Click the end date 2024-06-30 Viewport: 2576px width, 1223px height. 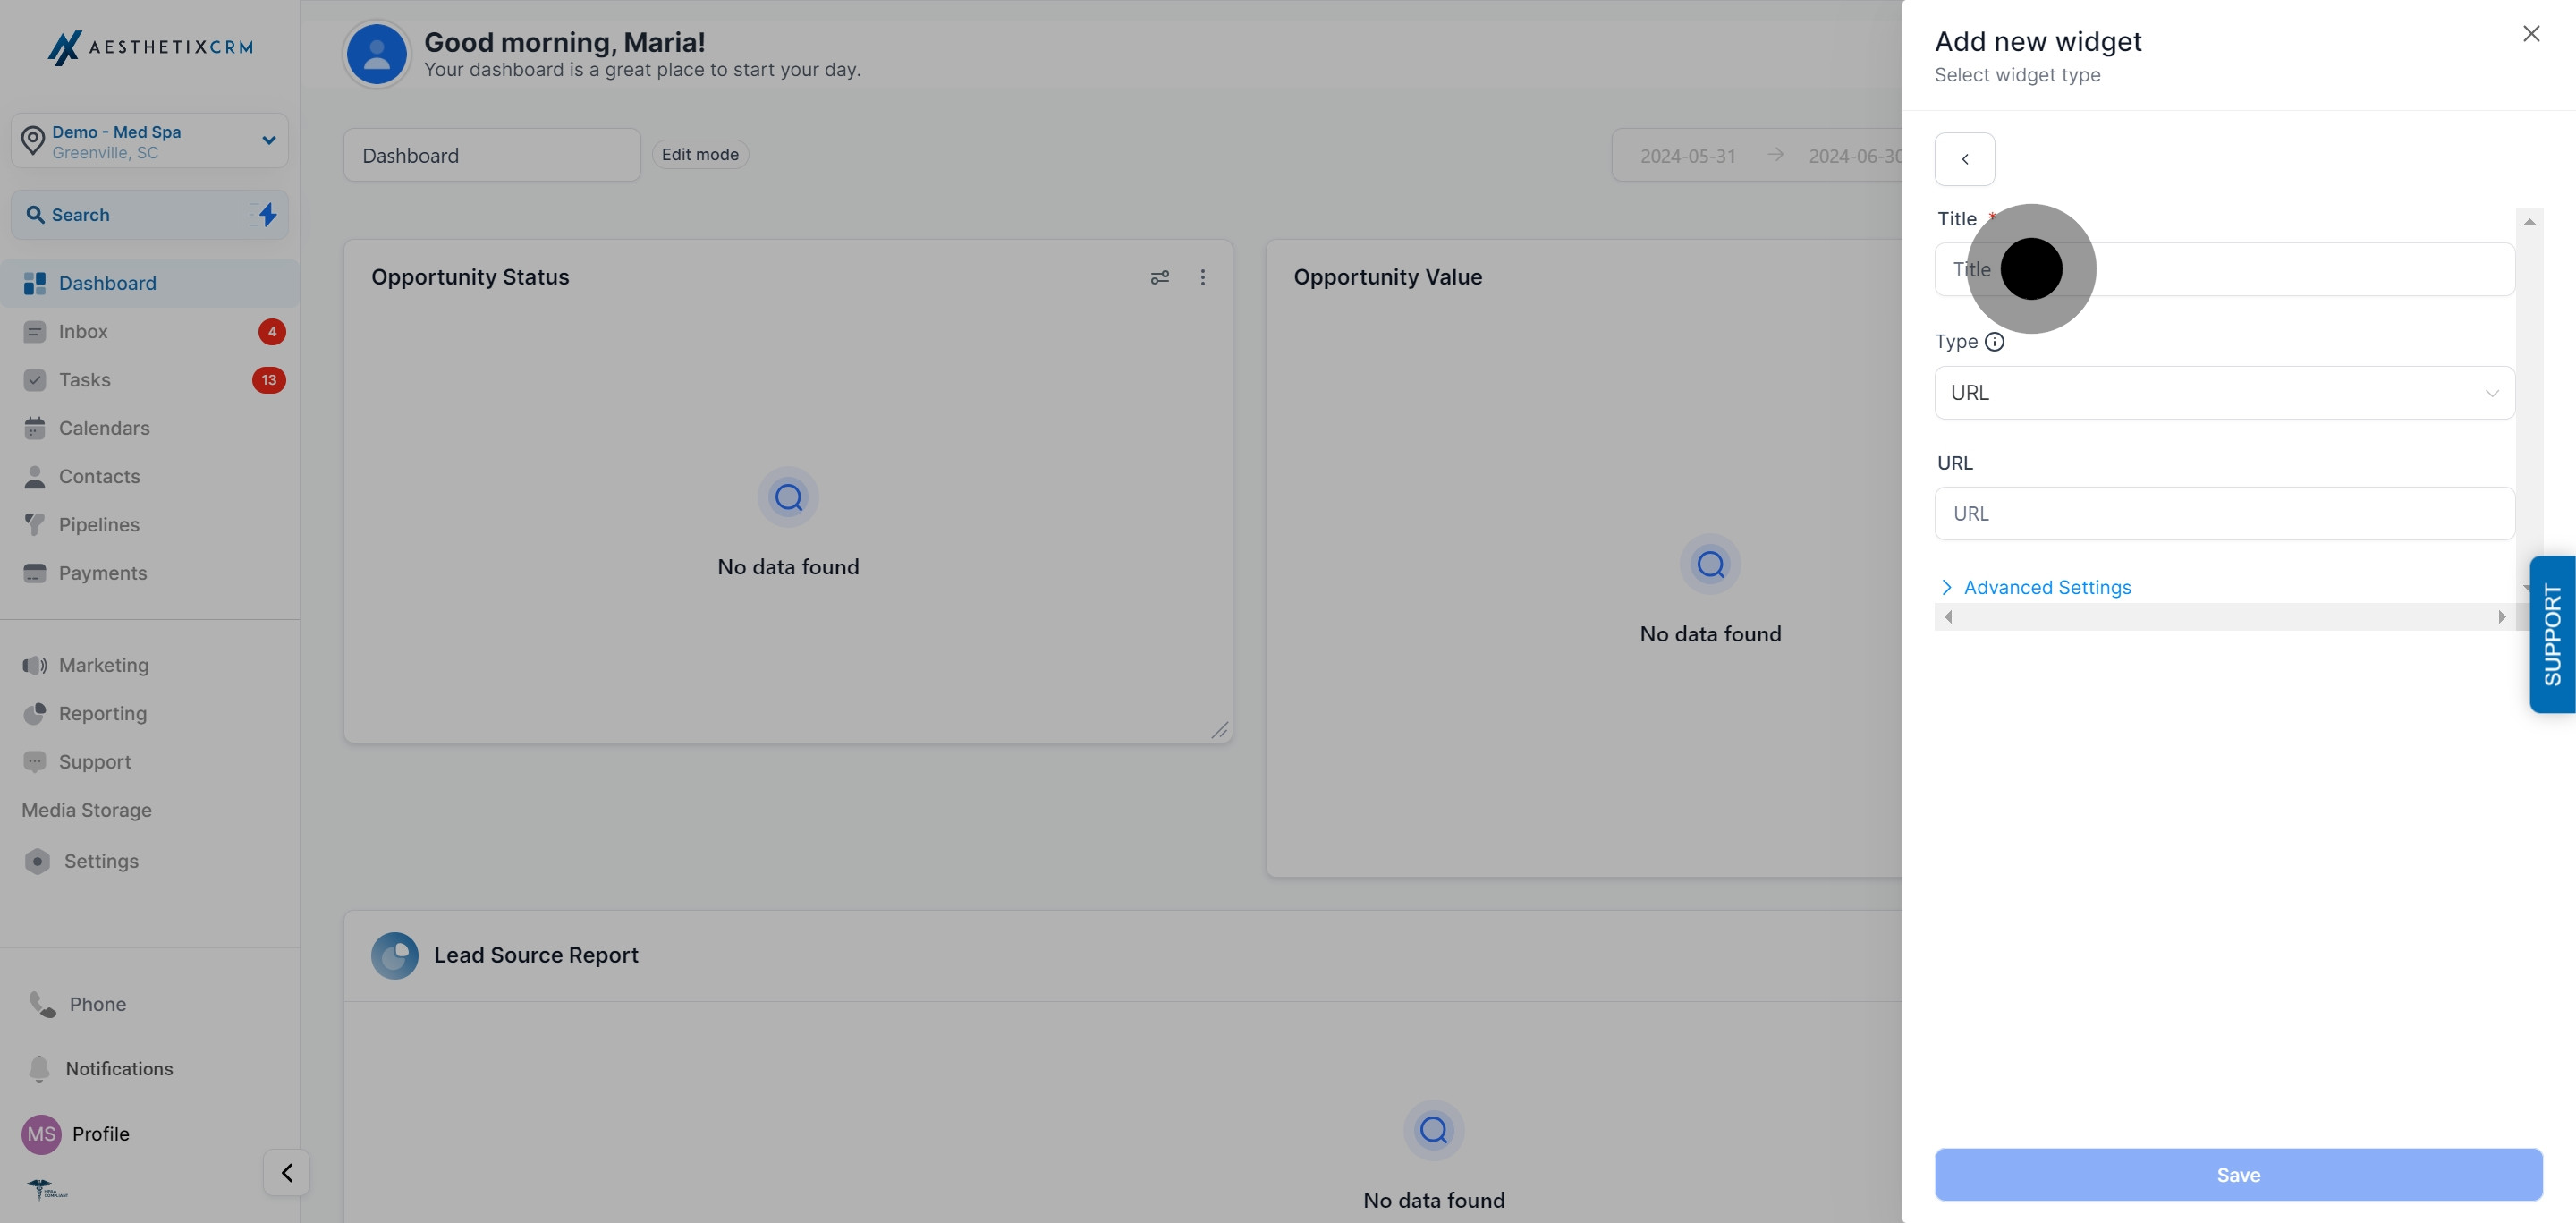(1854, 156)
